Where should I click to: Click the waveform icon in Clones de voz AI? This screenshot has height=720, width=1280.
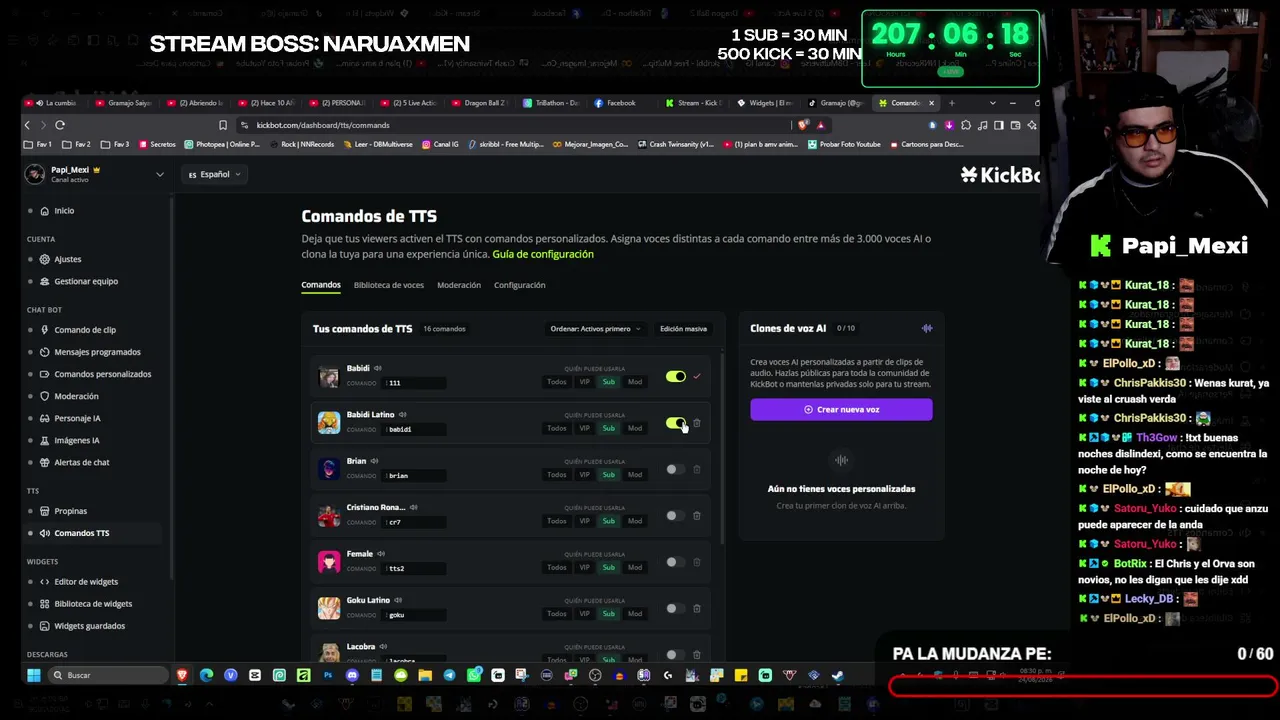(x=927, y=328)
